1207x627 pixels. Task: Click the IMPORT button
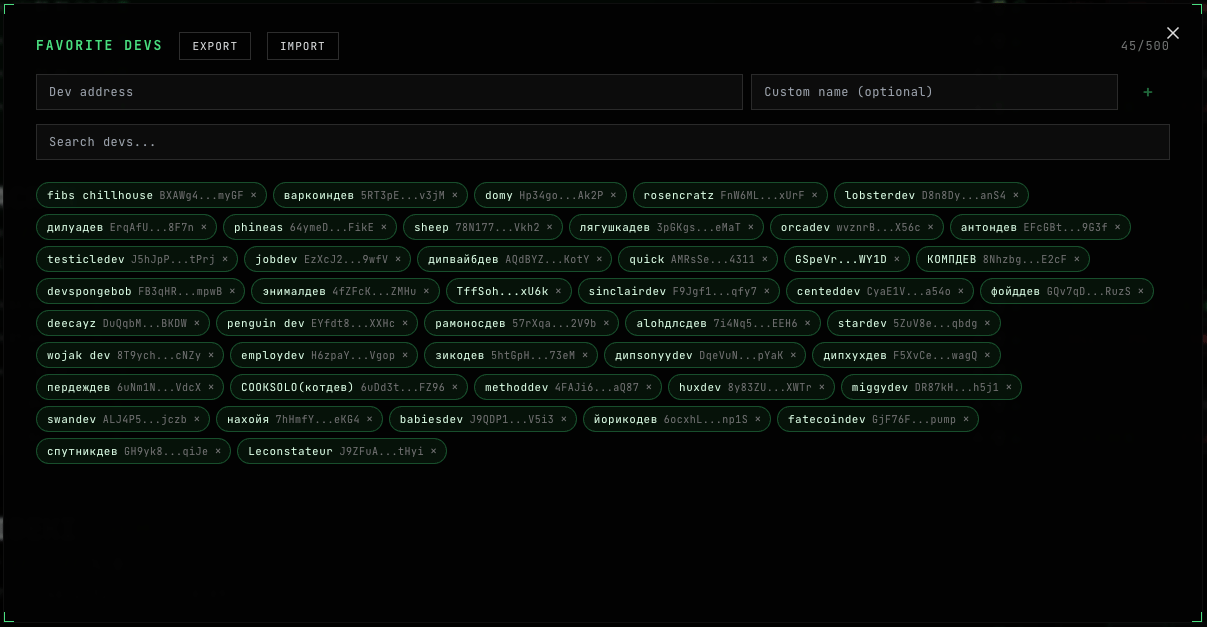(303, 46)
